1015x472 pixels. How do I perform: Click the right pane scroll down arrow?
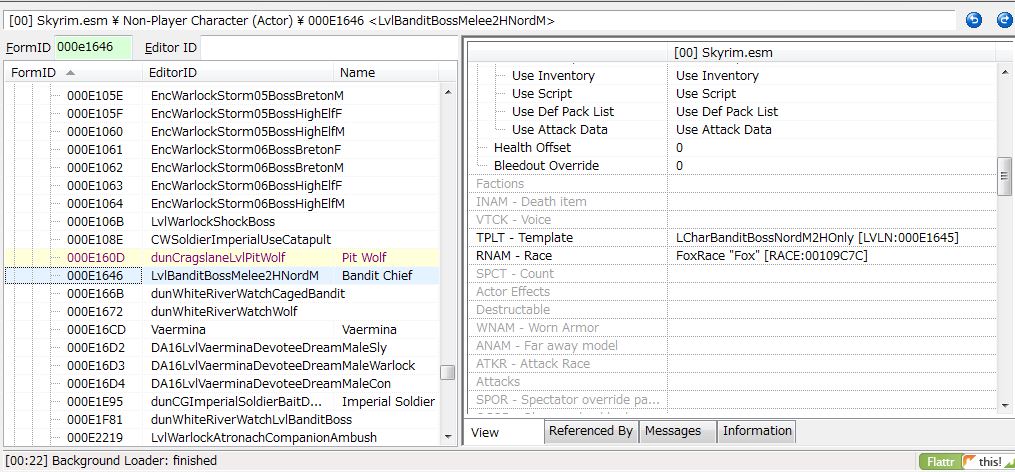[1005, 405]
